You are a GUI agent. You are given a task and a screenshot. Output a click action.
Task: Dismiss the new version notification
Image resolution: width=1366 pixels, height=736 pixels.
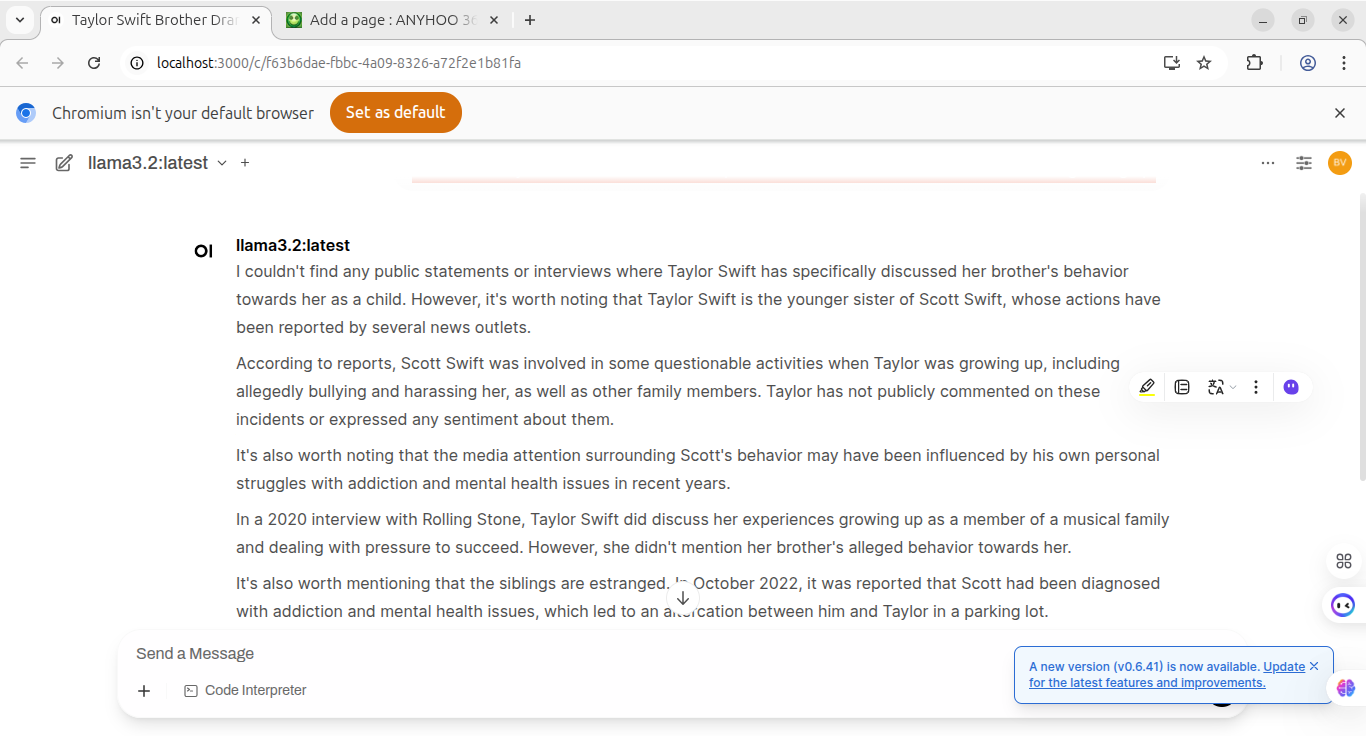click(x=1314, y=666)
